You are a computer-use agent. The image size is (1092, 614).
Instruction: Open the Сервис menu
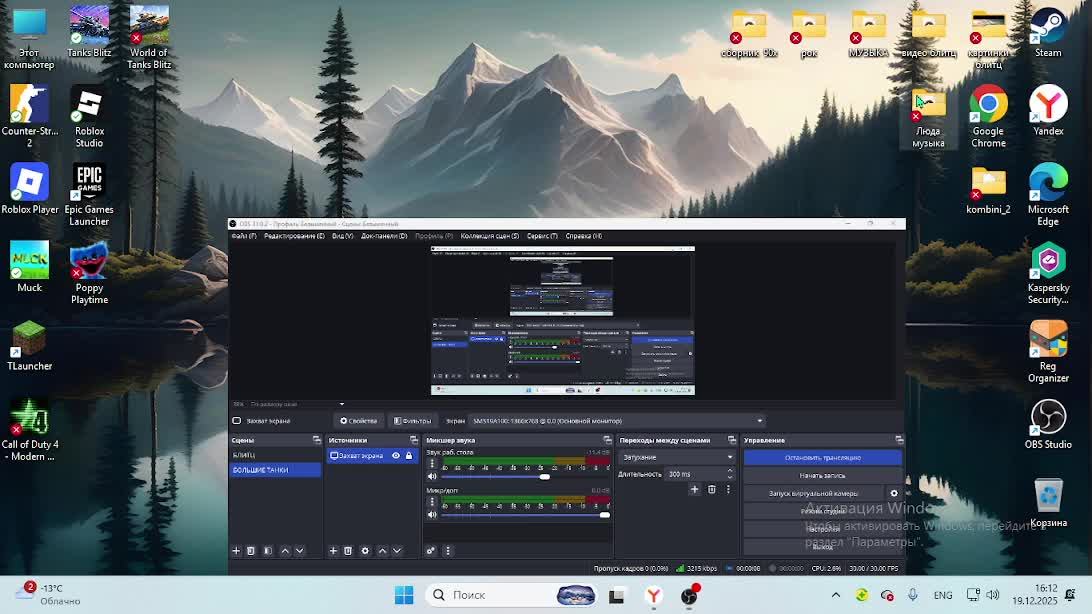pyautogui.click(x=541, y=236)
